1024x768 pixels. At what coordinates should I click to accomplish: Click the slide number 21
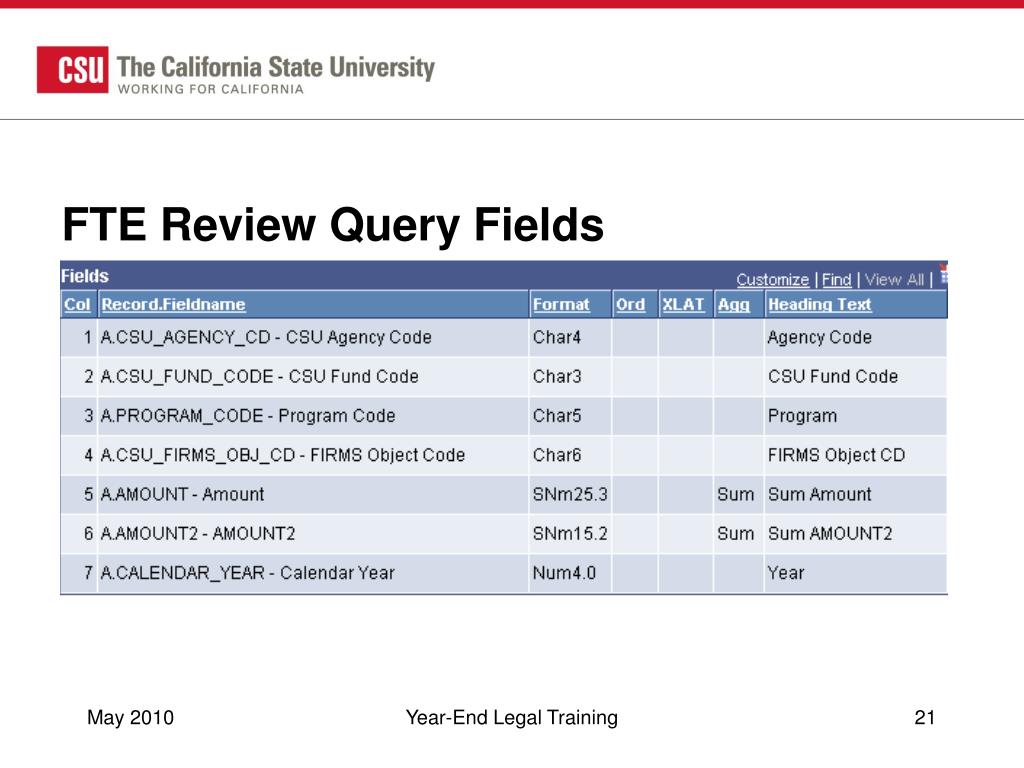point(925,717)
